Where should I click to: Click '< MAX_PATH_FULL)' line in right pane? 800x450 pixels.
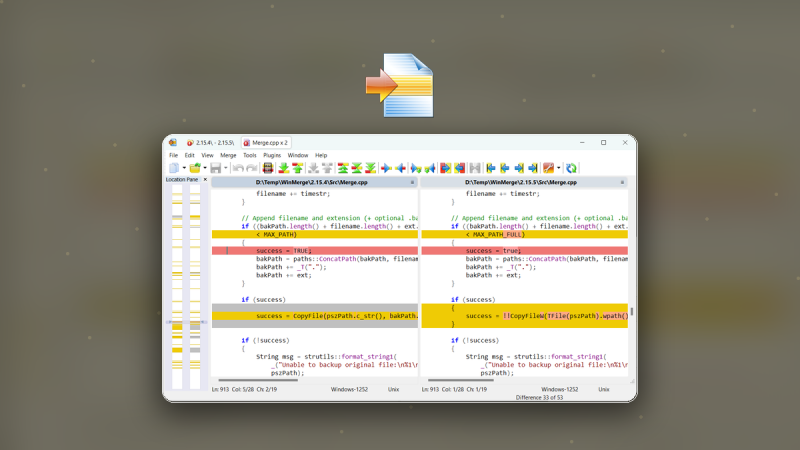524,234
